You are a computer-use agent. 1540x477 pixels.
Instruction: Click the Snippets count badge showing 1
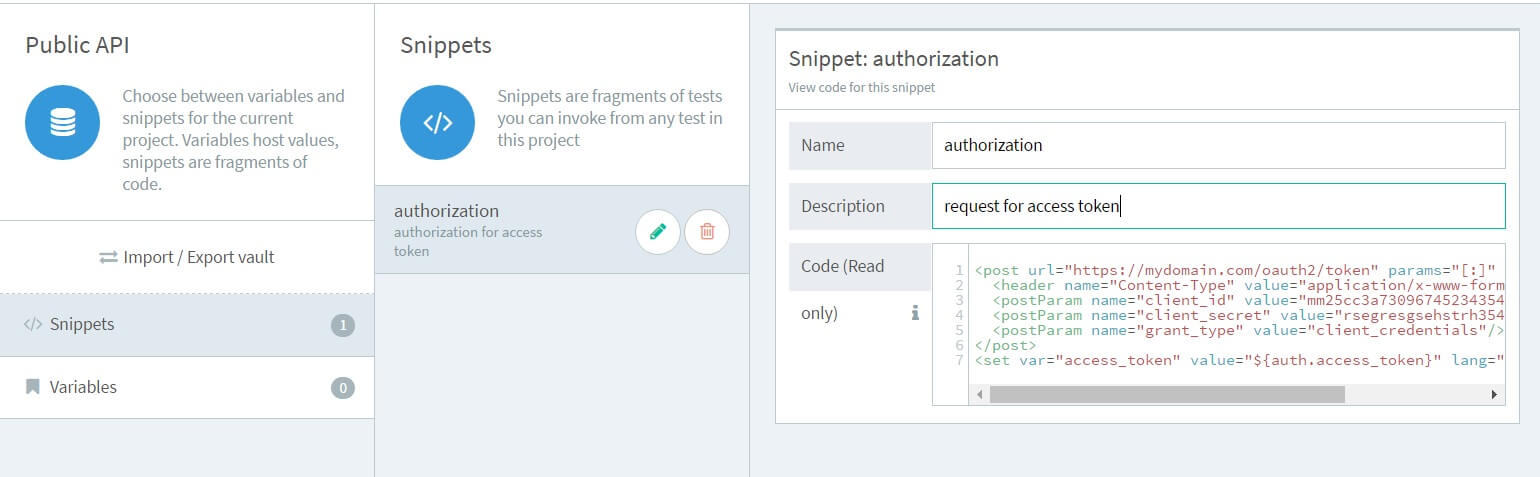tap(343, 325)
